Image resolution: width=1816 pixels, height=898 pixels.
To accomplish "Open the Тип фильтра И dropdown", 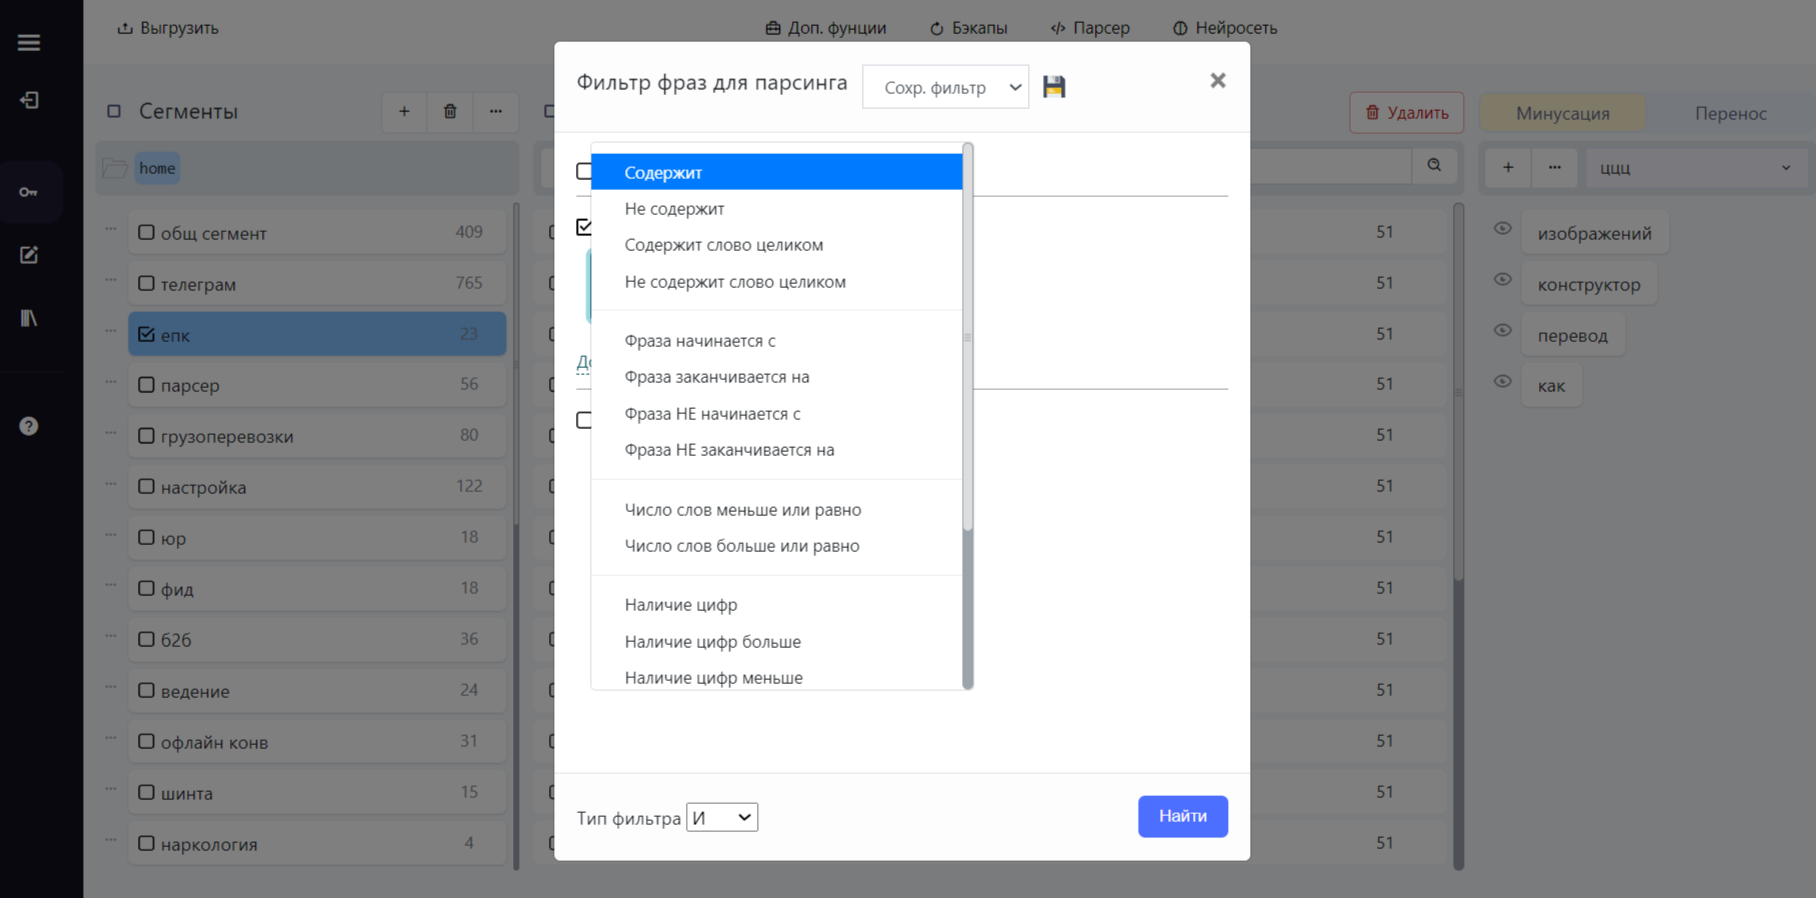I will 722,817.
